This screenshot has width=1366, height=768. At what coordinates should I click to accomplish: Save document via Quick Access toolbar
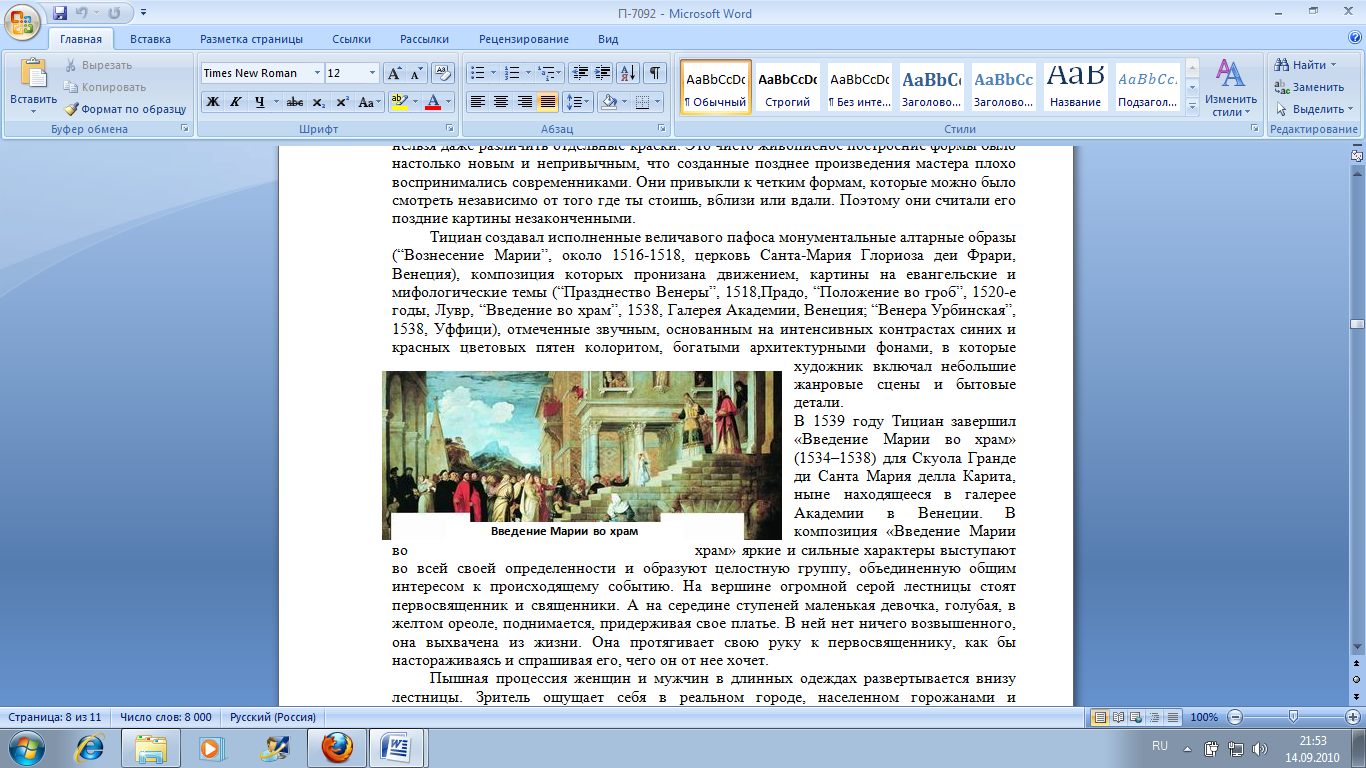pos(60,14)
